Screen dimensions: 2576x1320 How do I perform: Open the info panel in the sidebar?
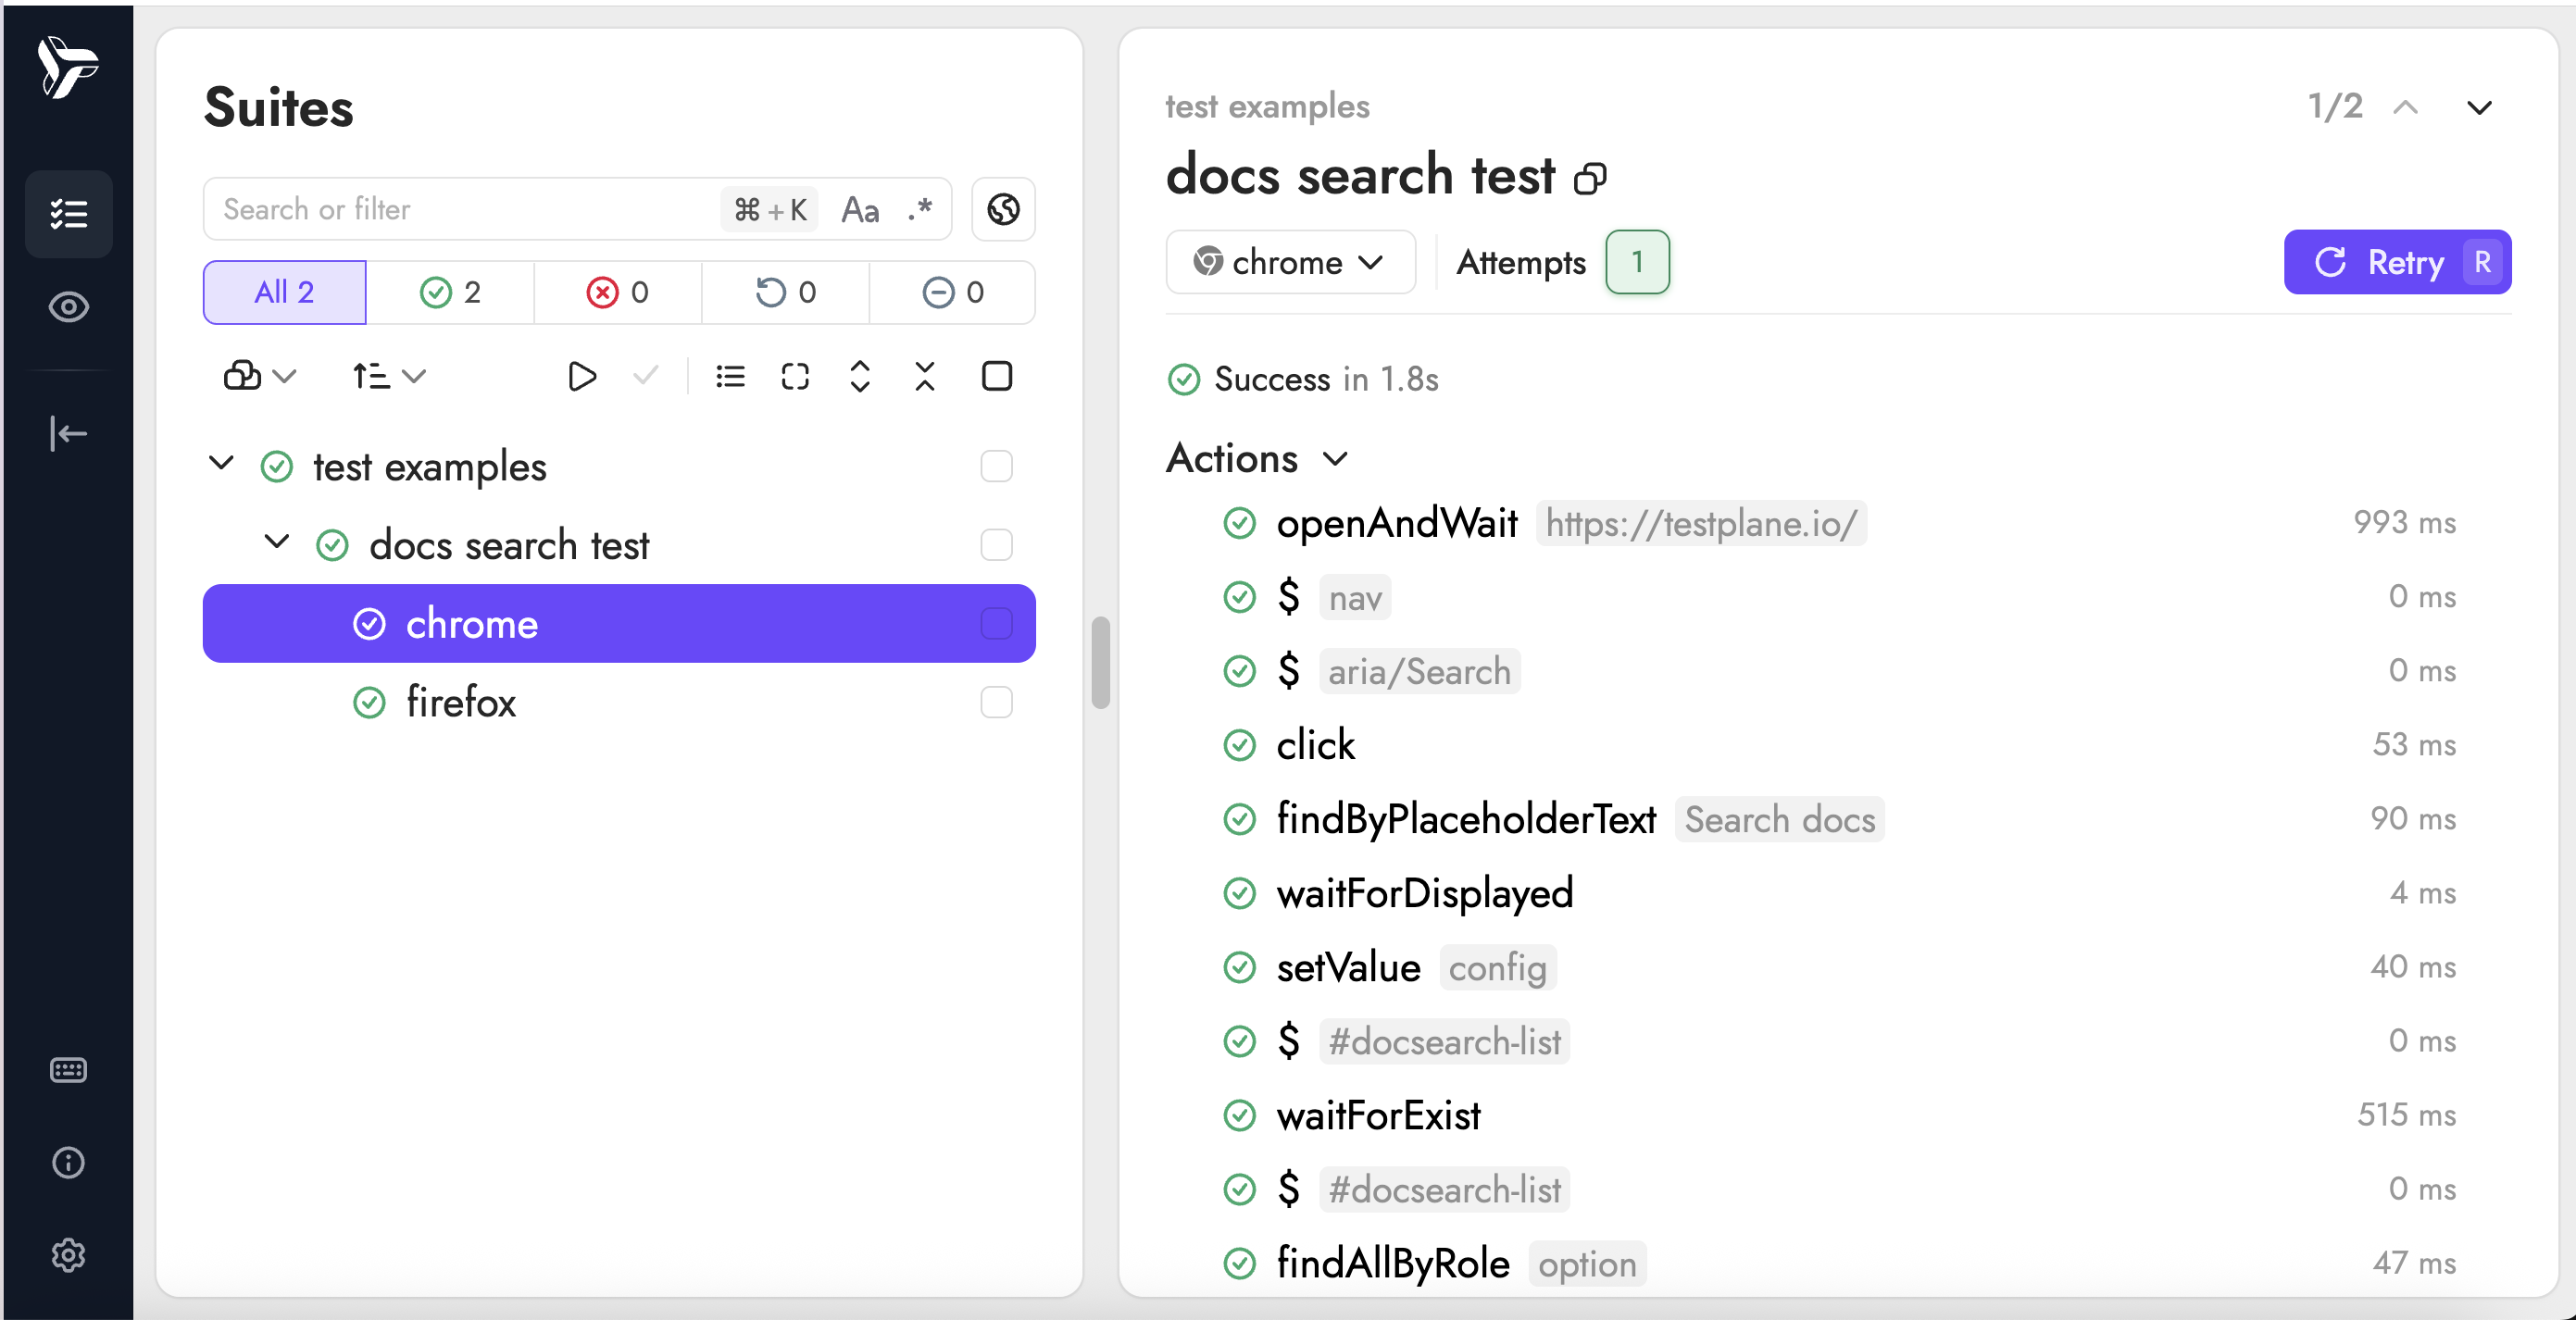68,1162
